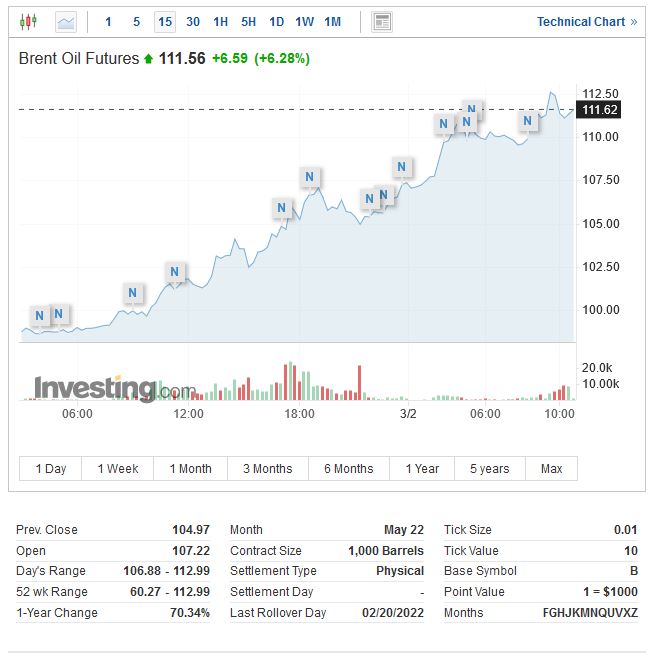The height and width of the screenshot is (656, 655).
Task: Select the 1M interval option
Action: [333, 21]
